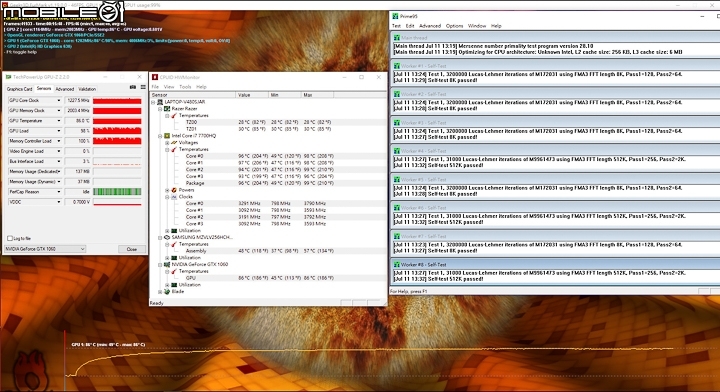
Task: Click the Prime95 title bar app icon
Action: pyautogui.click(x=395, y=16)
